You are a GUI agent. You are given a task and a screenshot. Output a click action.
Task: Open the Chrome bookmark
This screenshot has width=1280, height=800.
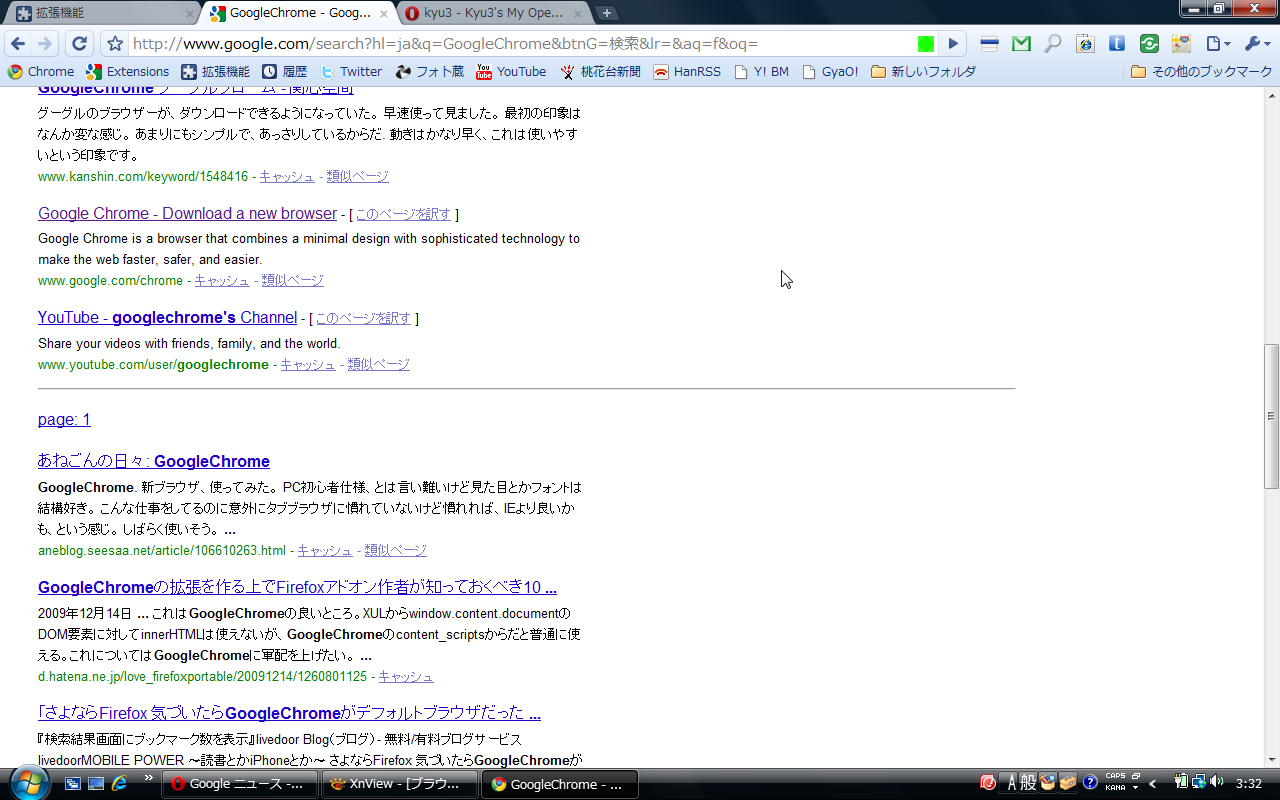40,72
